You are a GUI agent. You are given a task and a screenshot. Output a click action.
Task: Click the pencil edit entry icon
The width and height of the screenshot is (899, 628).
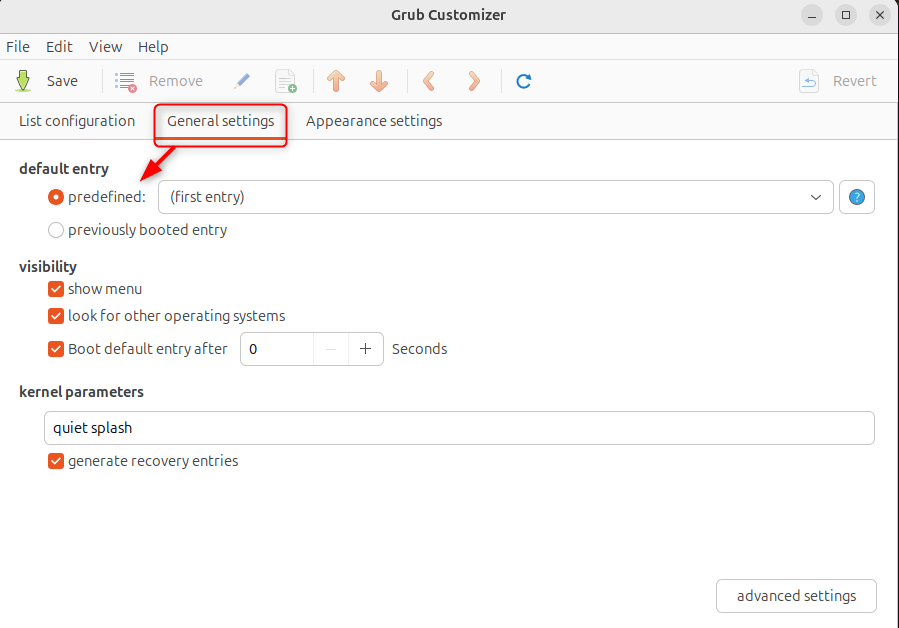coord(242,81)
